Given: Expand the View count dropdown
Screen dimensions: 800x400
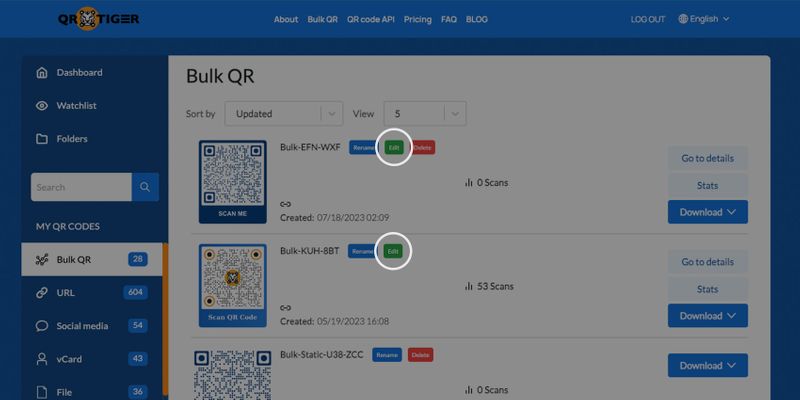Looking at the screenshot, I should [424, 114].
